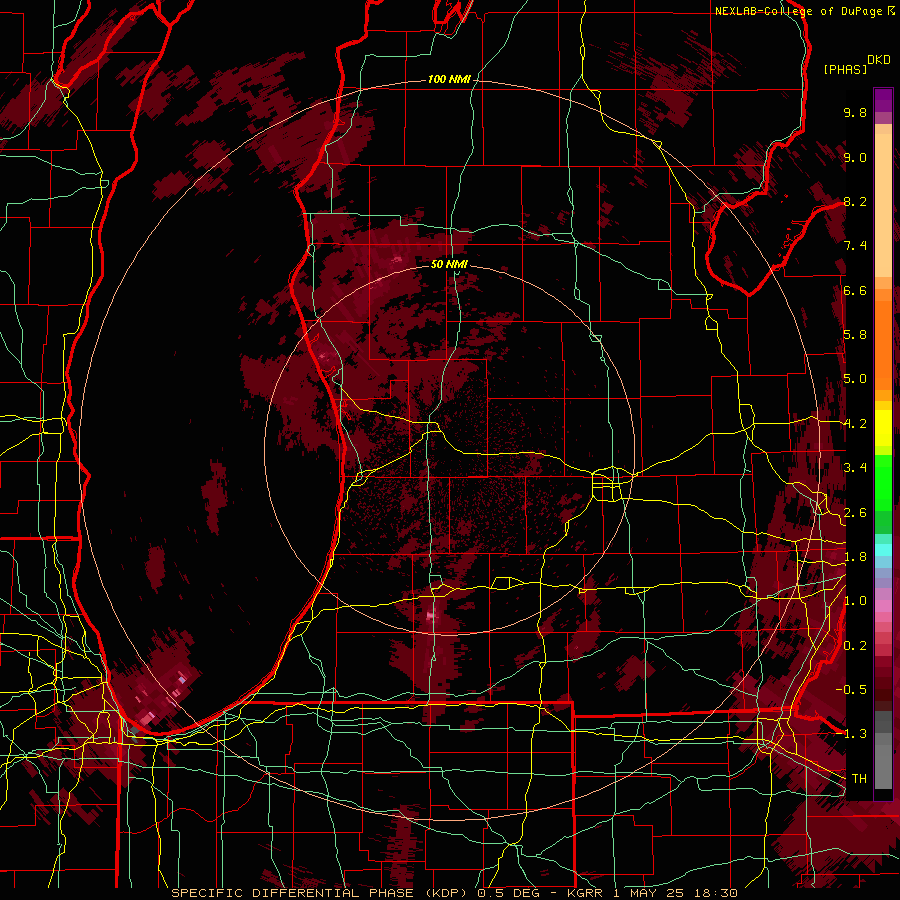Select the 5.8 legend value
The width and height of the screenshot is (900, 900).
coord(855,335)
